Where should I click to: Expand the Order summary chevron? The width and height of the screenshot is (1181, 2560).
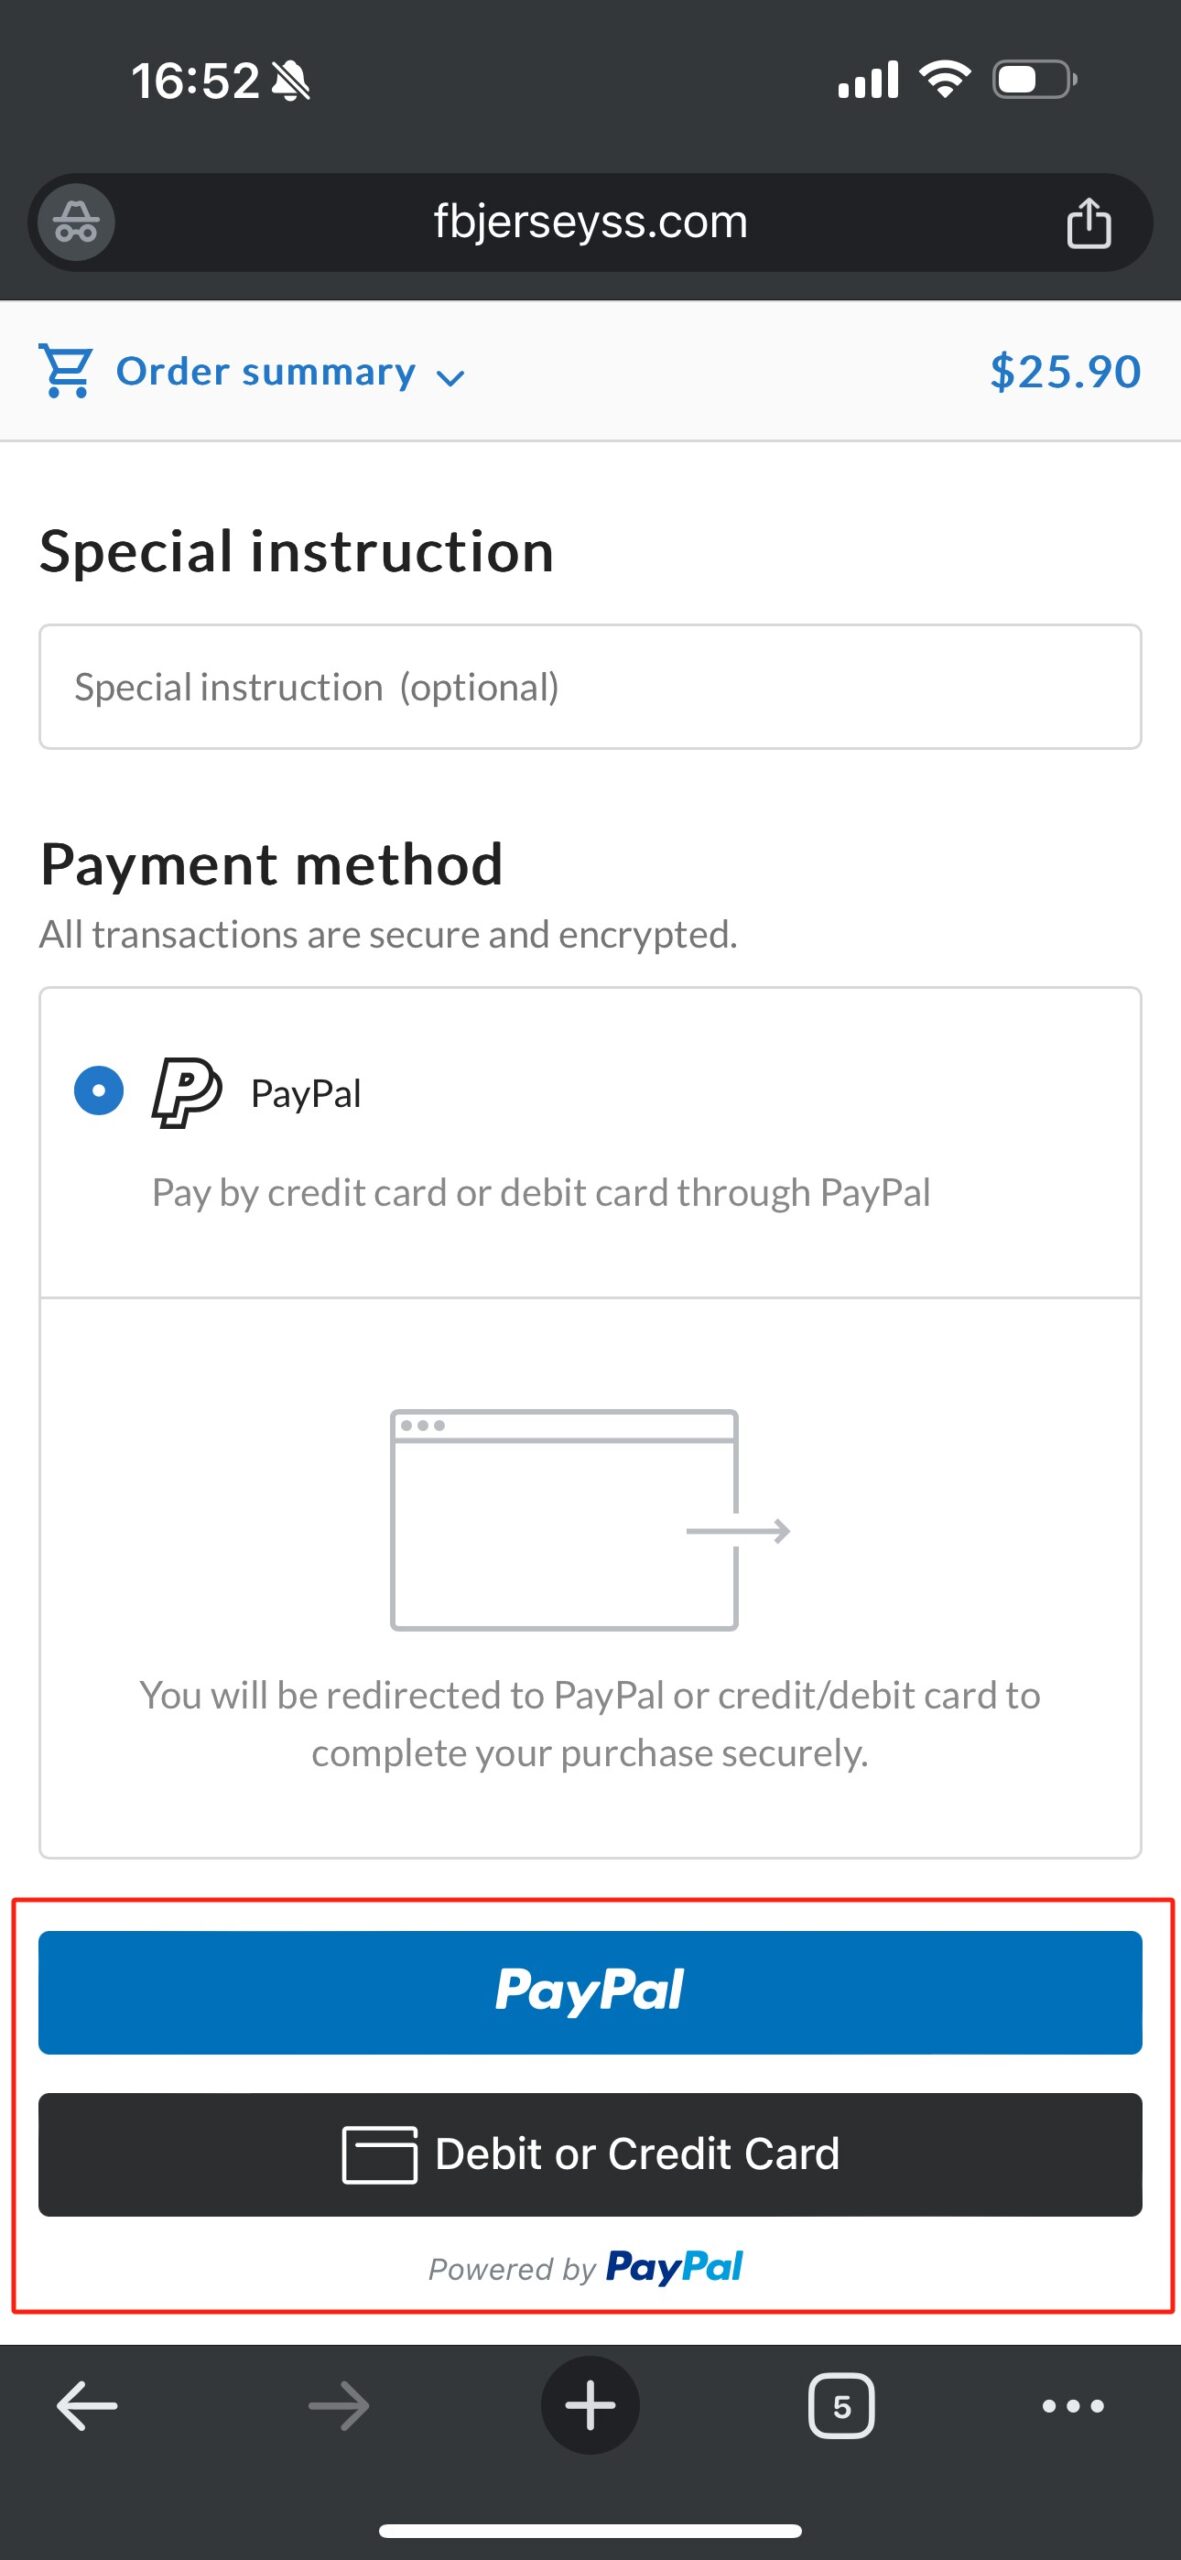pyautogui.click(x=451, y=377)
